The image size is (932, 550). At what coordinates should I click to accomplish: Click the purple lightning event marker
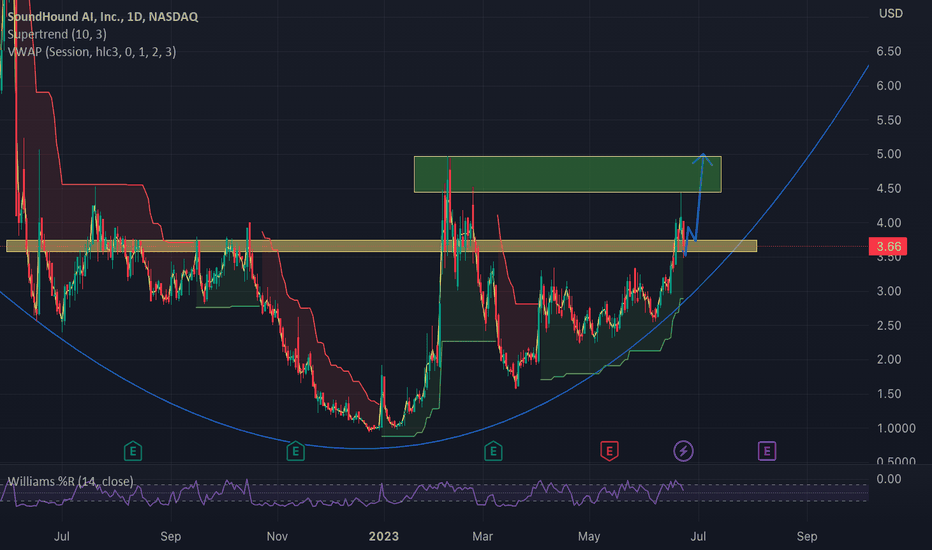[x=683, y=451]
